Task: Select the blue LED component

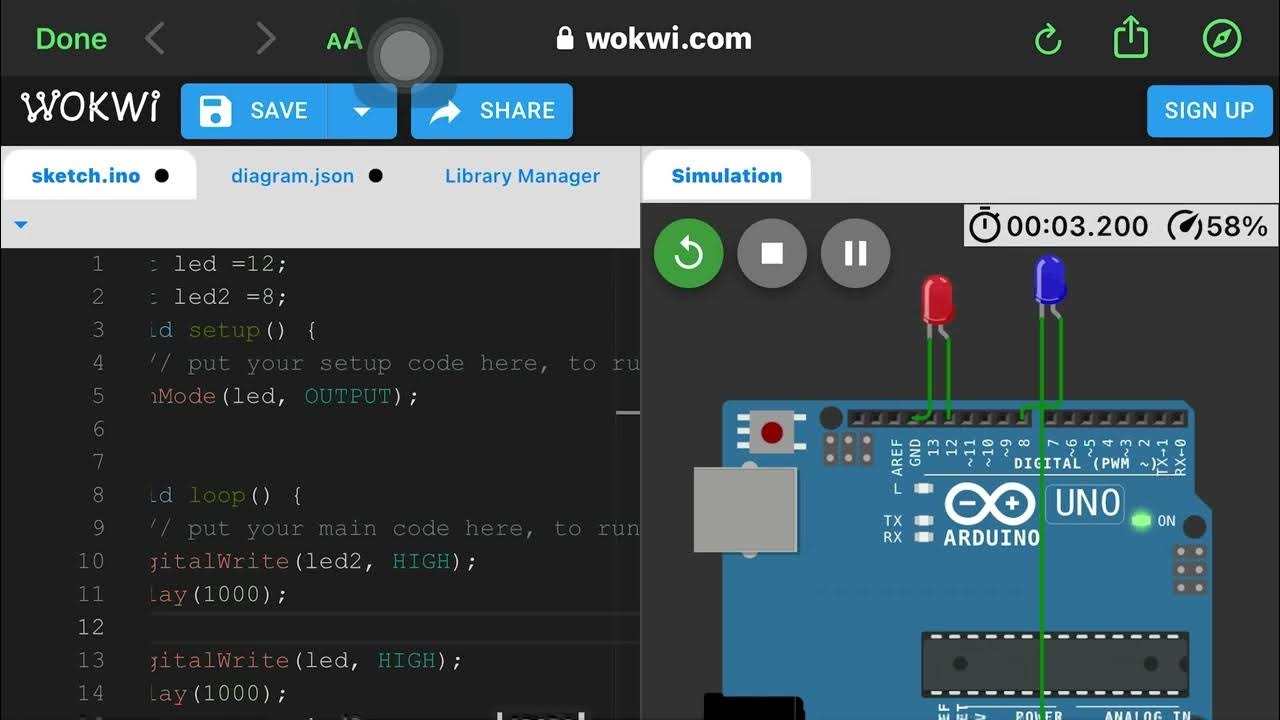Action: (1049, 281)
